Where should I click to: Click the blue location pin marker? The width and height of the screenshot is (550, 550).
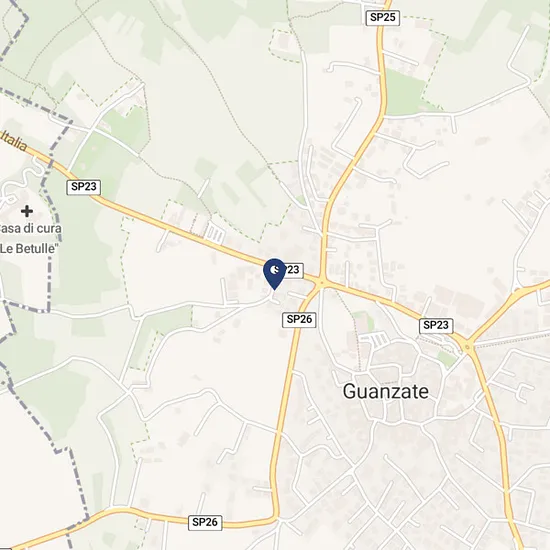[x=274, y=274]
